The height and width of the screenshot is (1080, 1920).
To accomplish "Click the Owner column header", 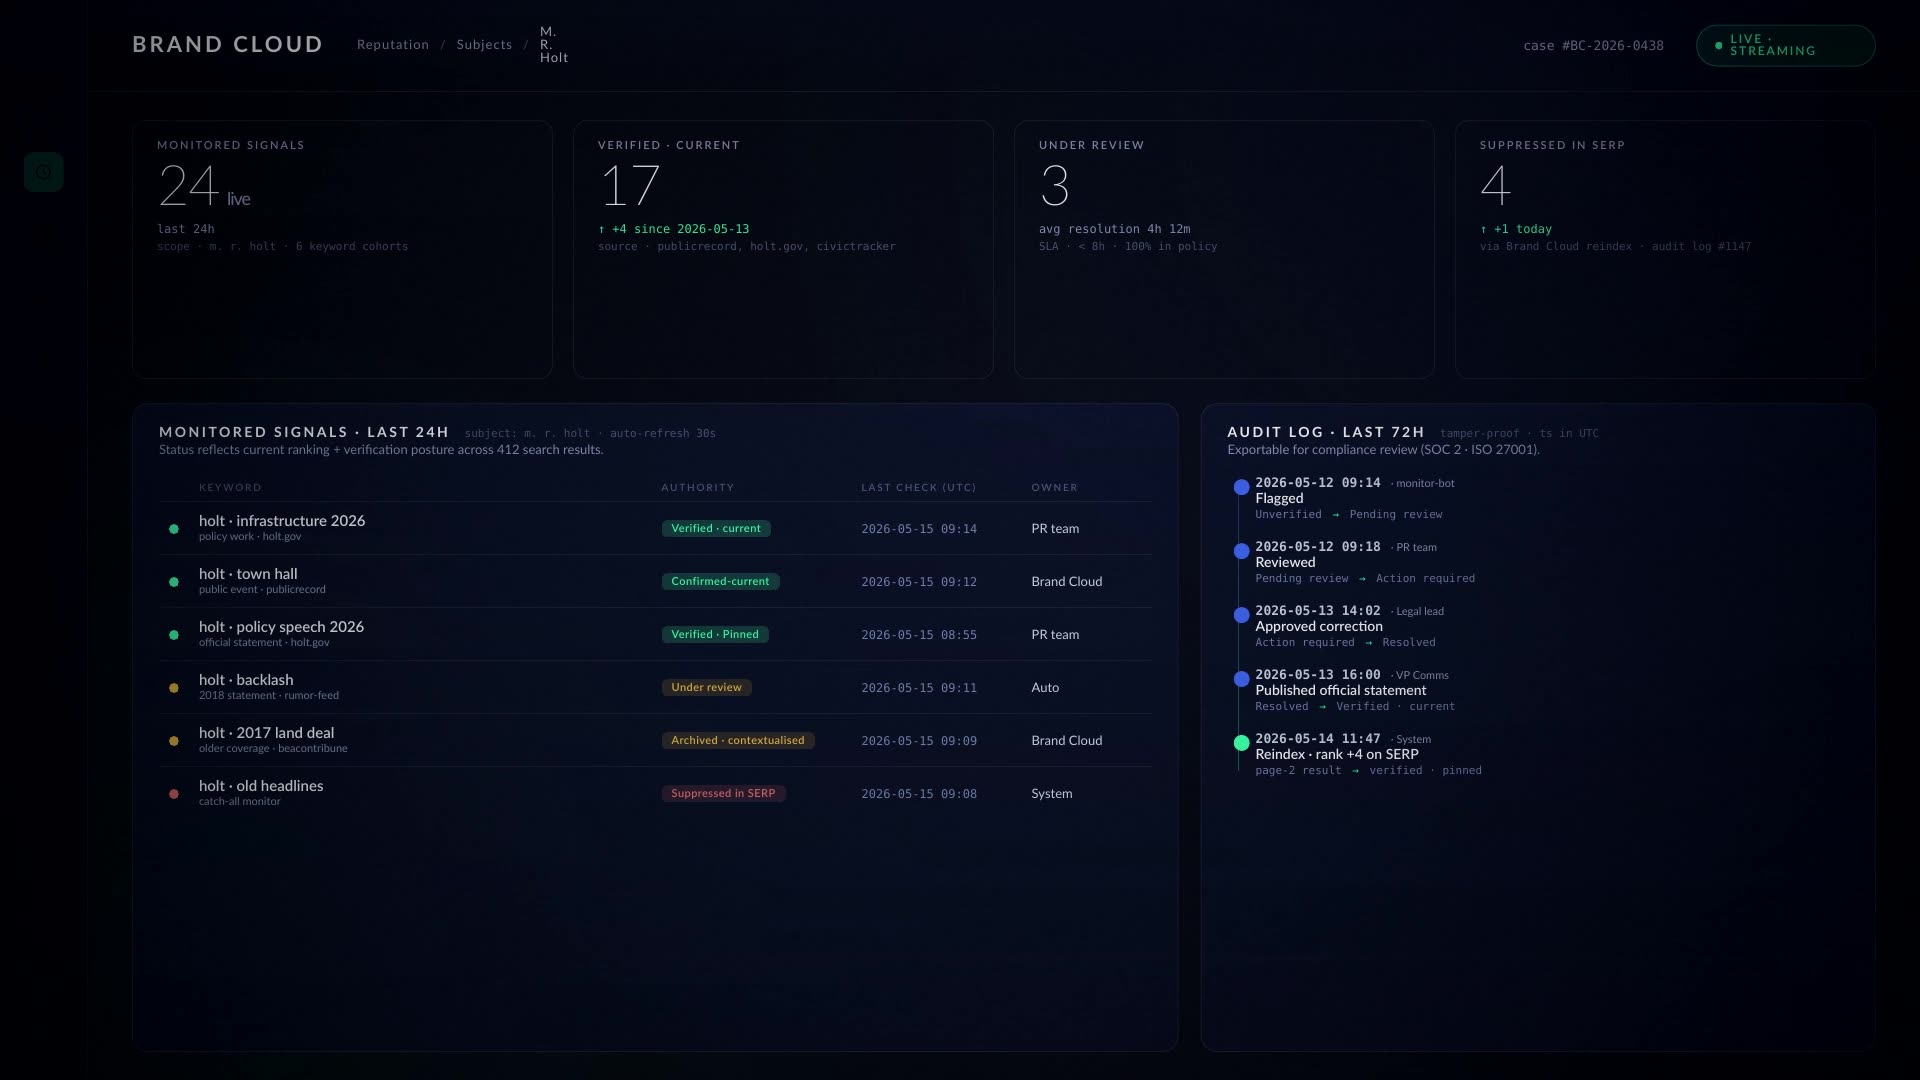I will [x=1054, y=488].
